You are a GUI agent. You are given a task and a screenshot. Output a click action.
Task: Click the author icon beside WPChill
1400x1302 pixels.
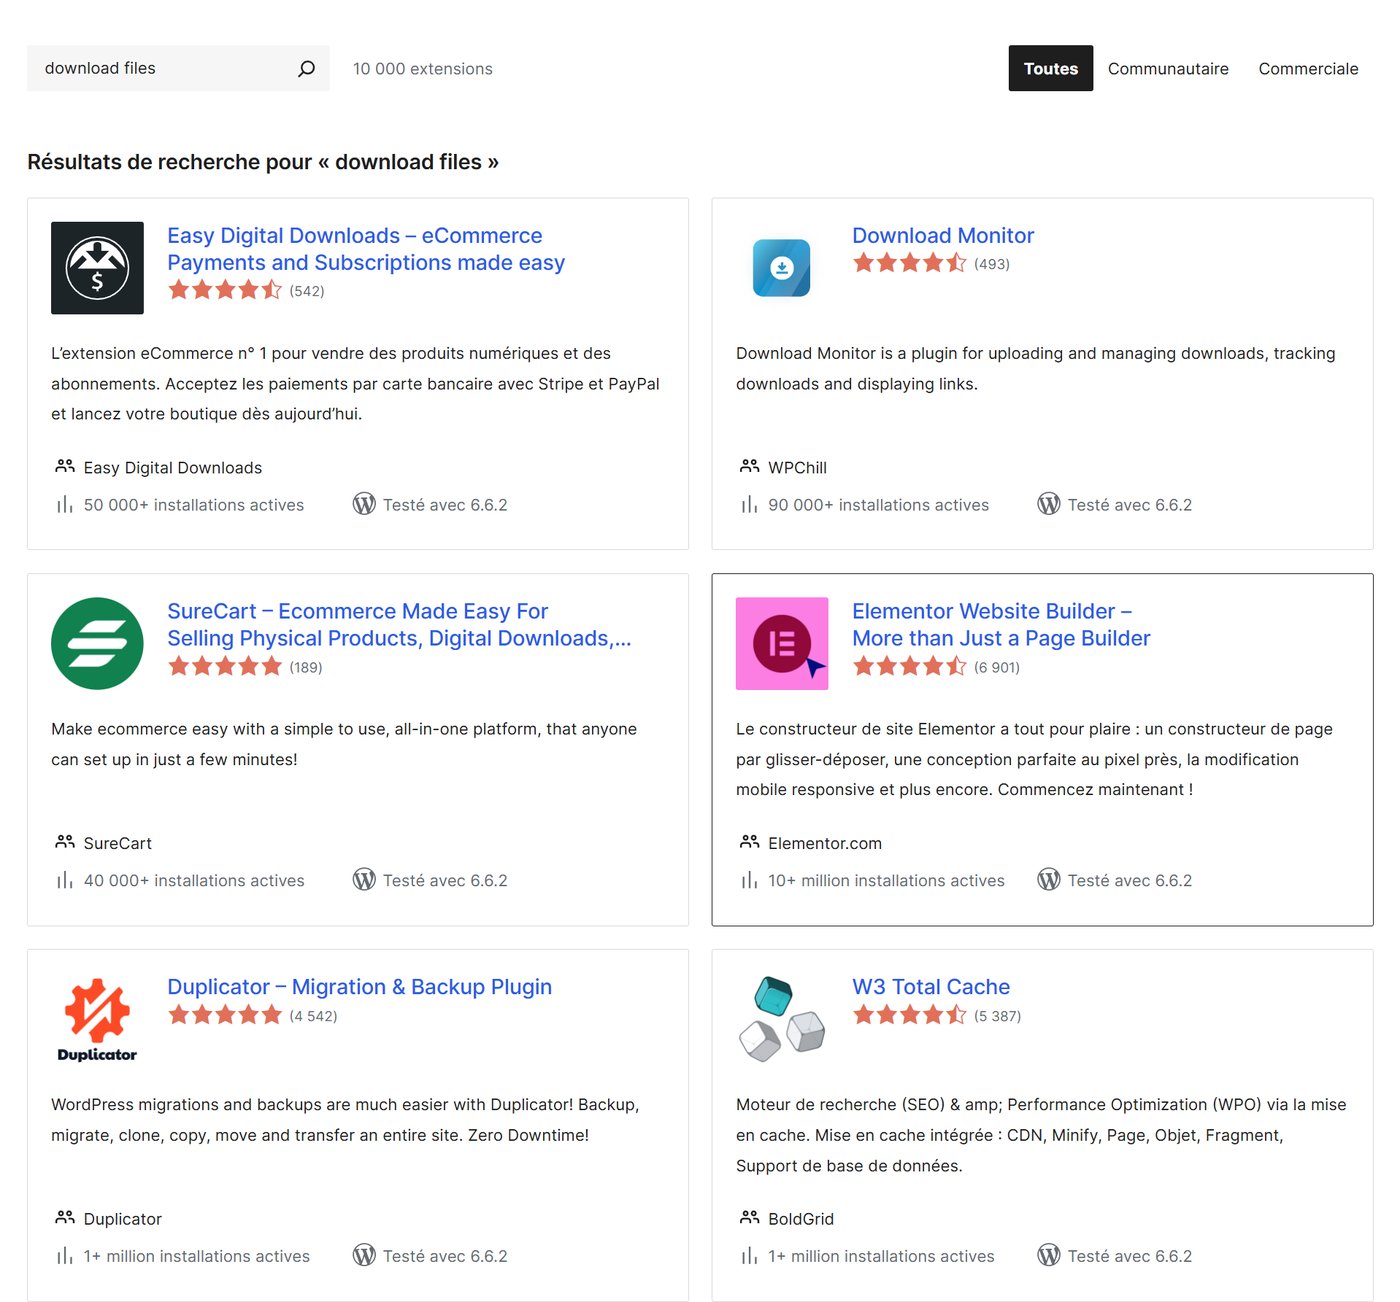pyautogui.click(x=750, y=466)
